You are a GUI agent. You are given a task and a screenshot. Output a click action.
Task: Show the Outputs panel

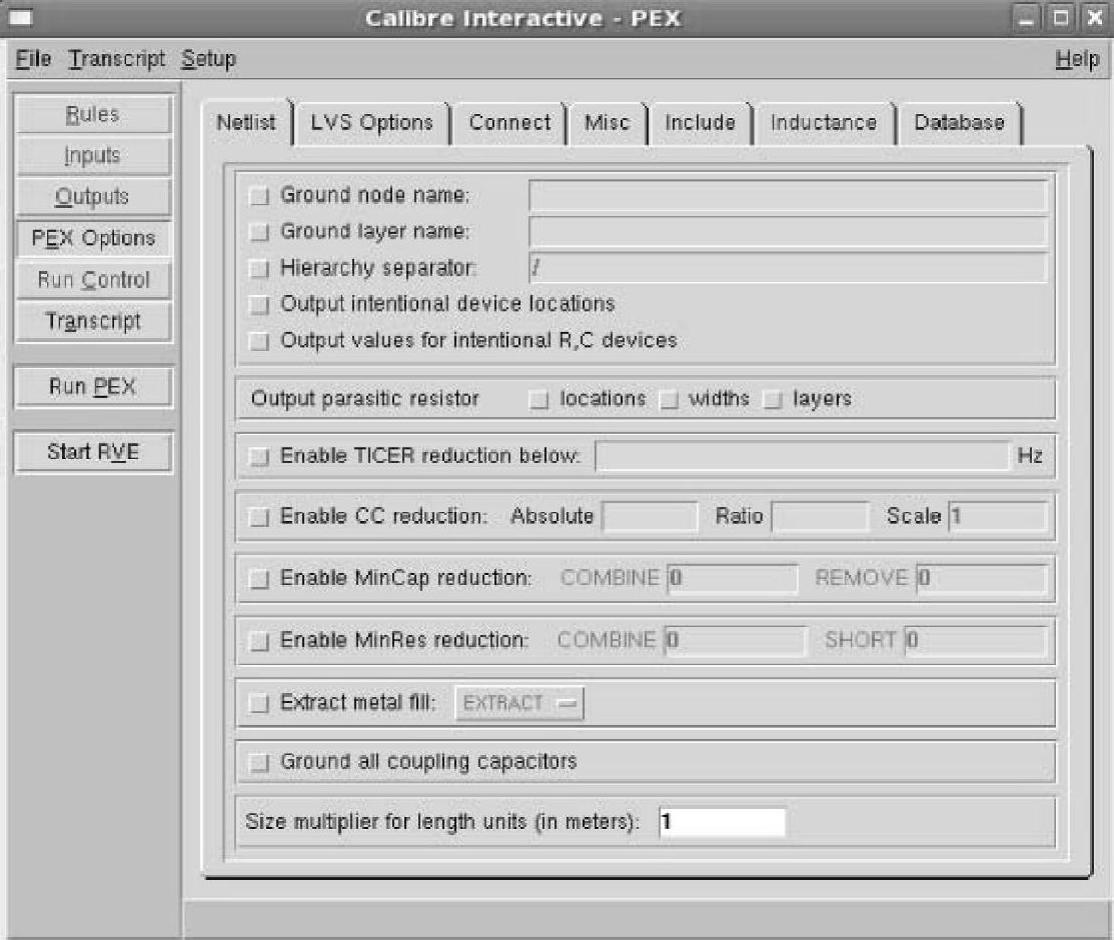(93, 197)
